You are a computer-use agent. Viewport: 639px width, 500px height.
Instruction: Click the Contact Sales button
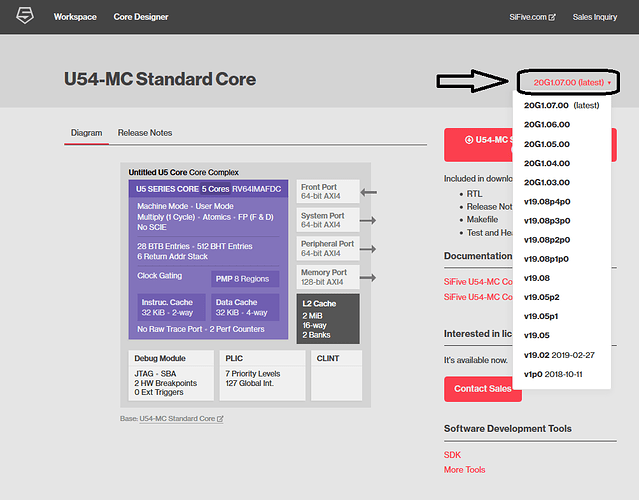point(483,389)
